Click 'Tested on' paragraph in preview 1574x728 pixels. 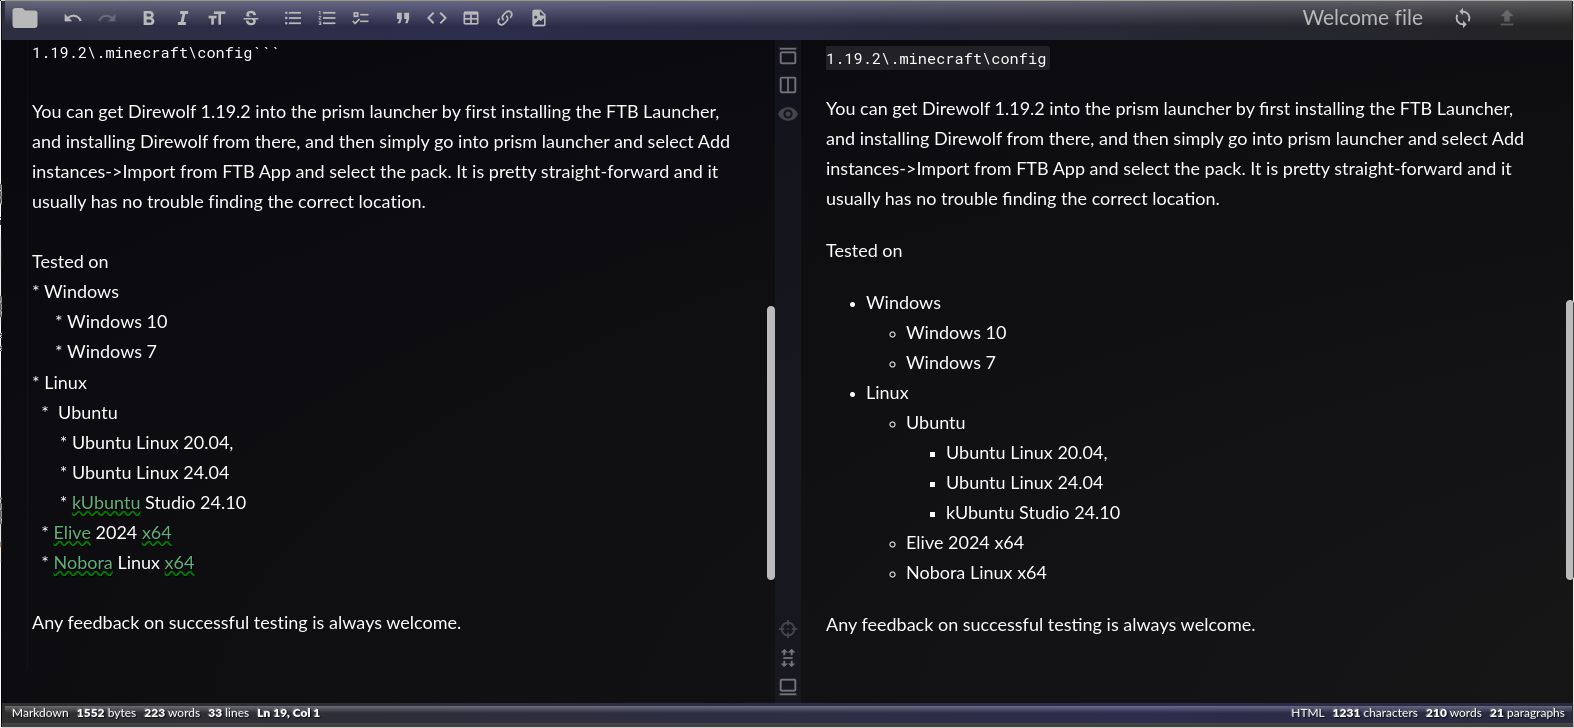click(x=864, y=251)
